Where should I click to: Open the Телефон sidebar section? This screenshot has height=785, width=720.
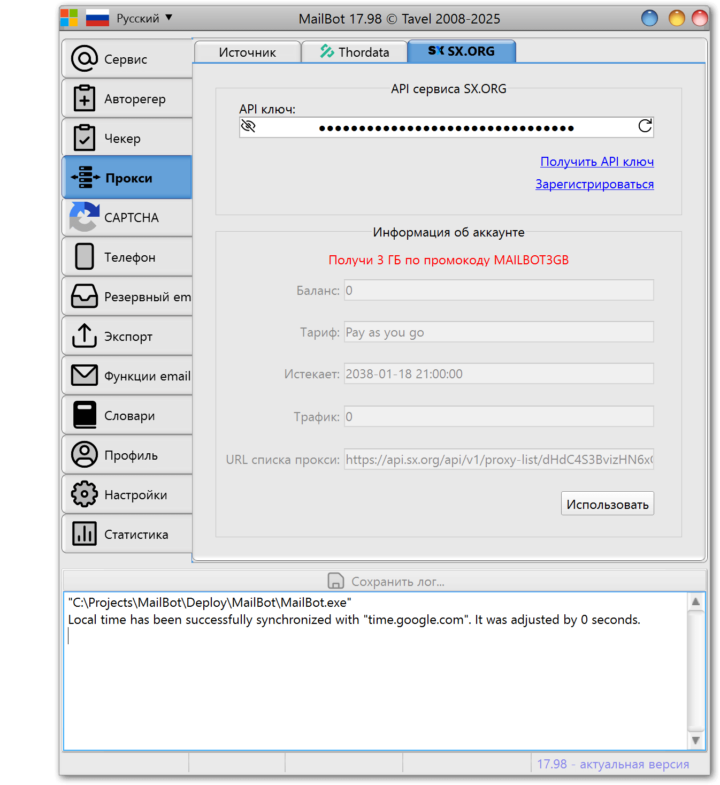click(x=126, y=257)
